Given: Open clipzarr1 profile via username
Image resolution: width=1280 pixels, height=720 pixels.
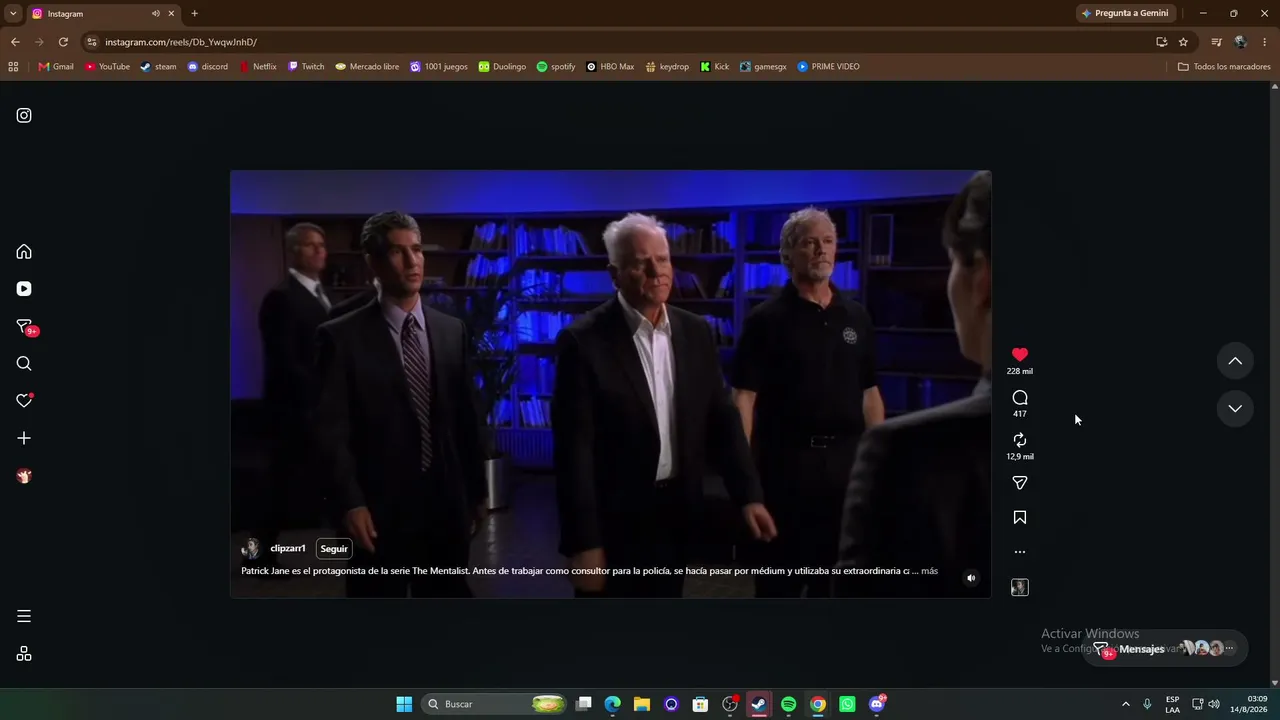Looking at the screenshot, I should click(288, 548).
